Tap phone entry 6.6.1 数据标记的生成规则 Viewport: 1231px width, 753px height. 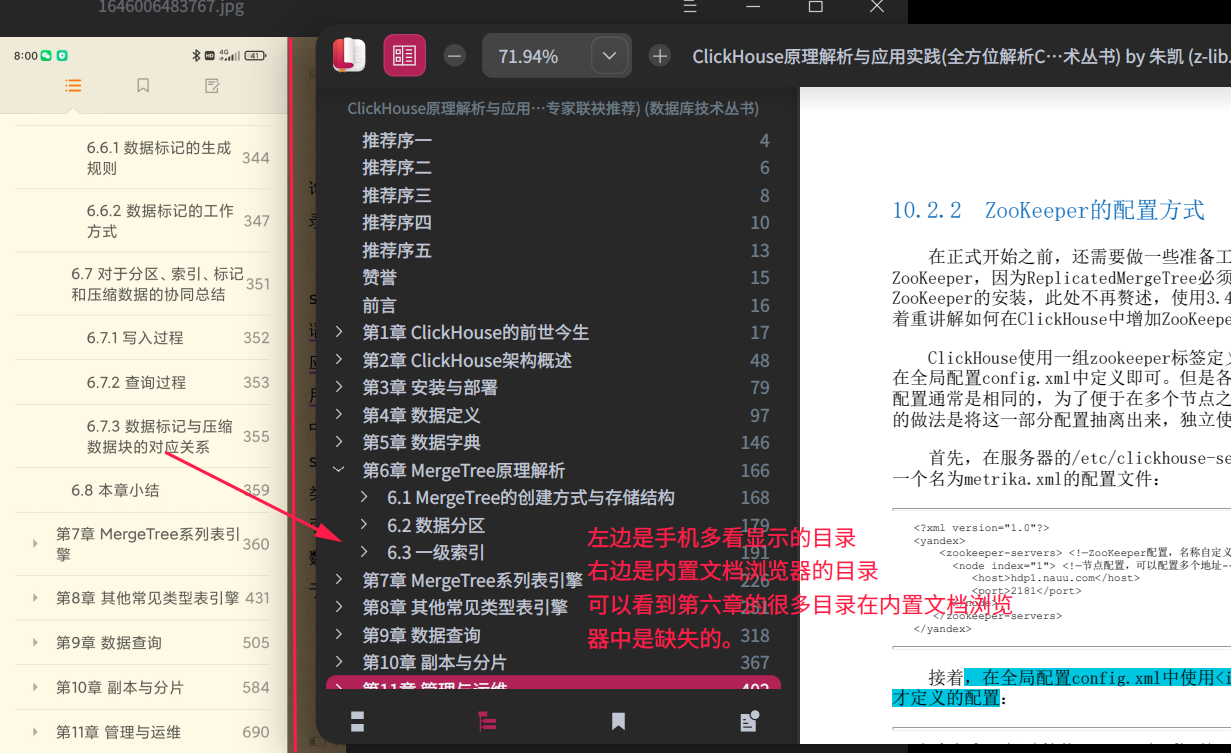[159, 158]
